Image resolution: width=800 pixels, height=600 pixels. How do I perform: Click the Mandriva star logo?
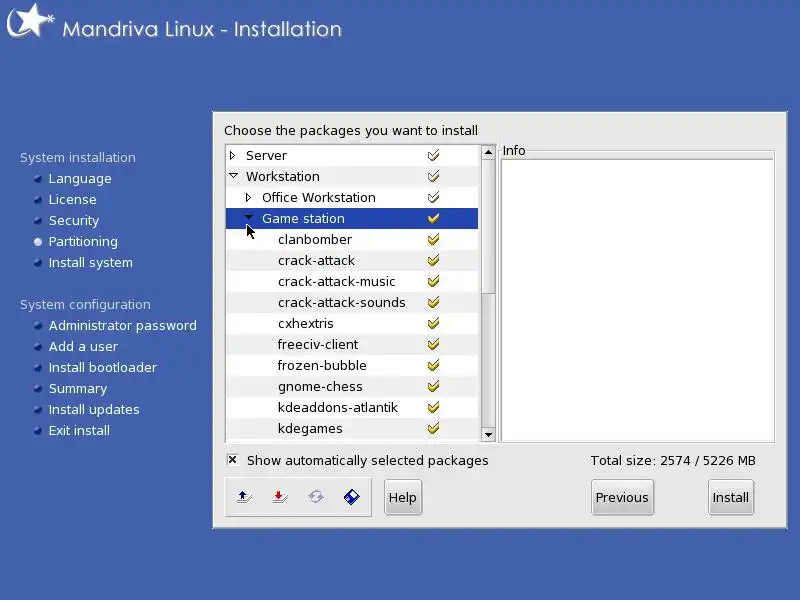point(30,21)
